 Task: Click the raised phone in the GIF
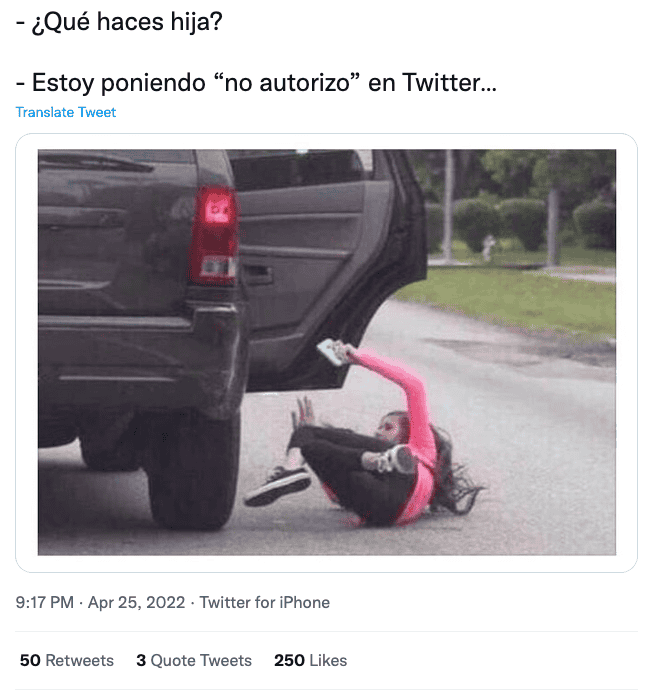click(x=331, y=352)
